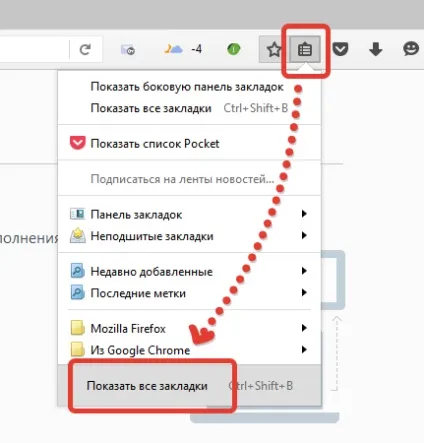Click the Pocket toolbar icon
Image resolution: width=424 pixels, height=443 pixels.
pyautogui.click(x=340, y=49)
